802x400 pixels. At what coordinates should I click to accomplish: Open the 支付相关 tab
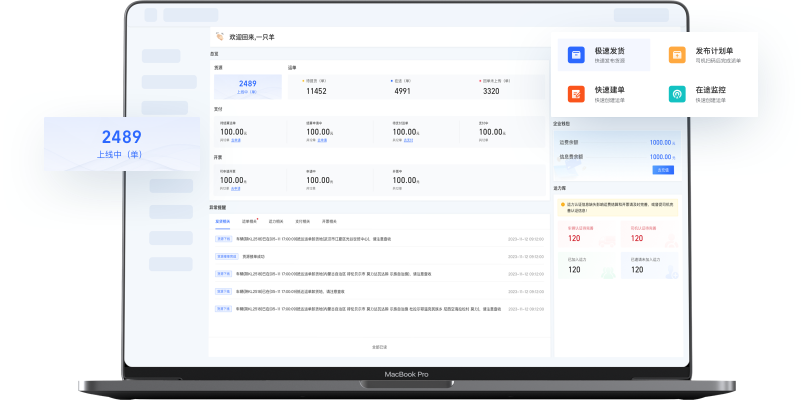pos(302,221)
